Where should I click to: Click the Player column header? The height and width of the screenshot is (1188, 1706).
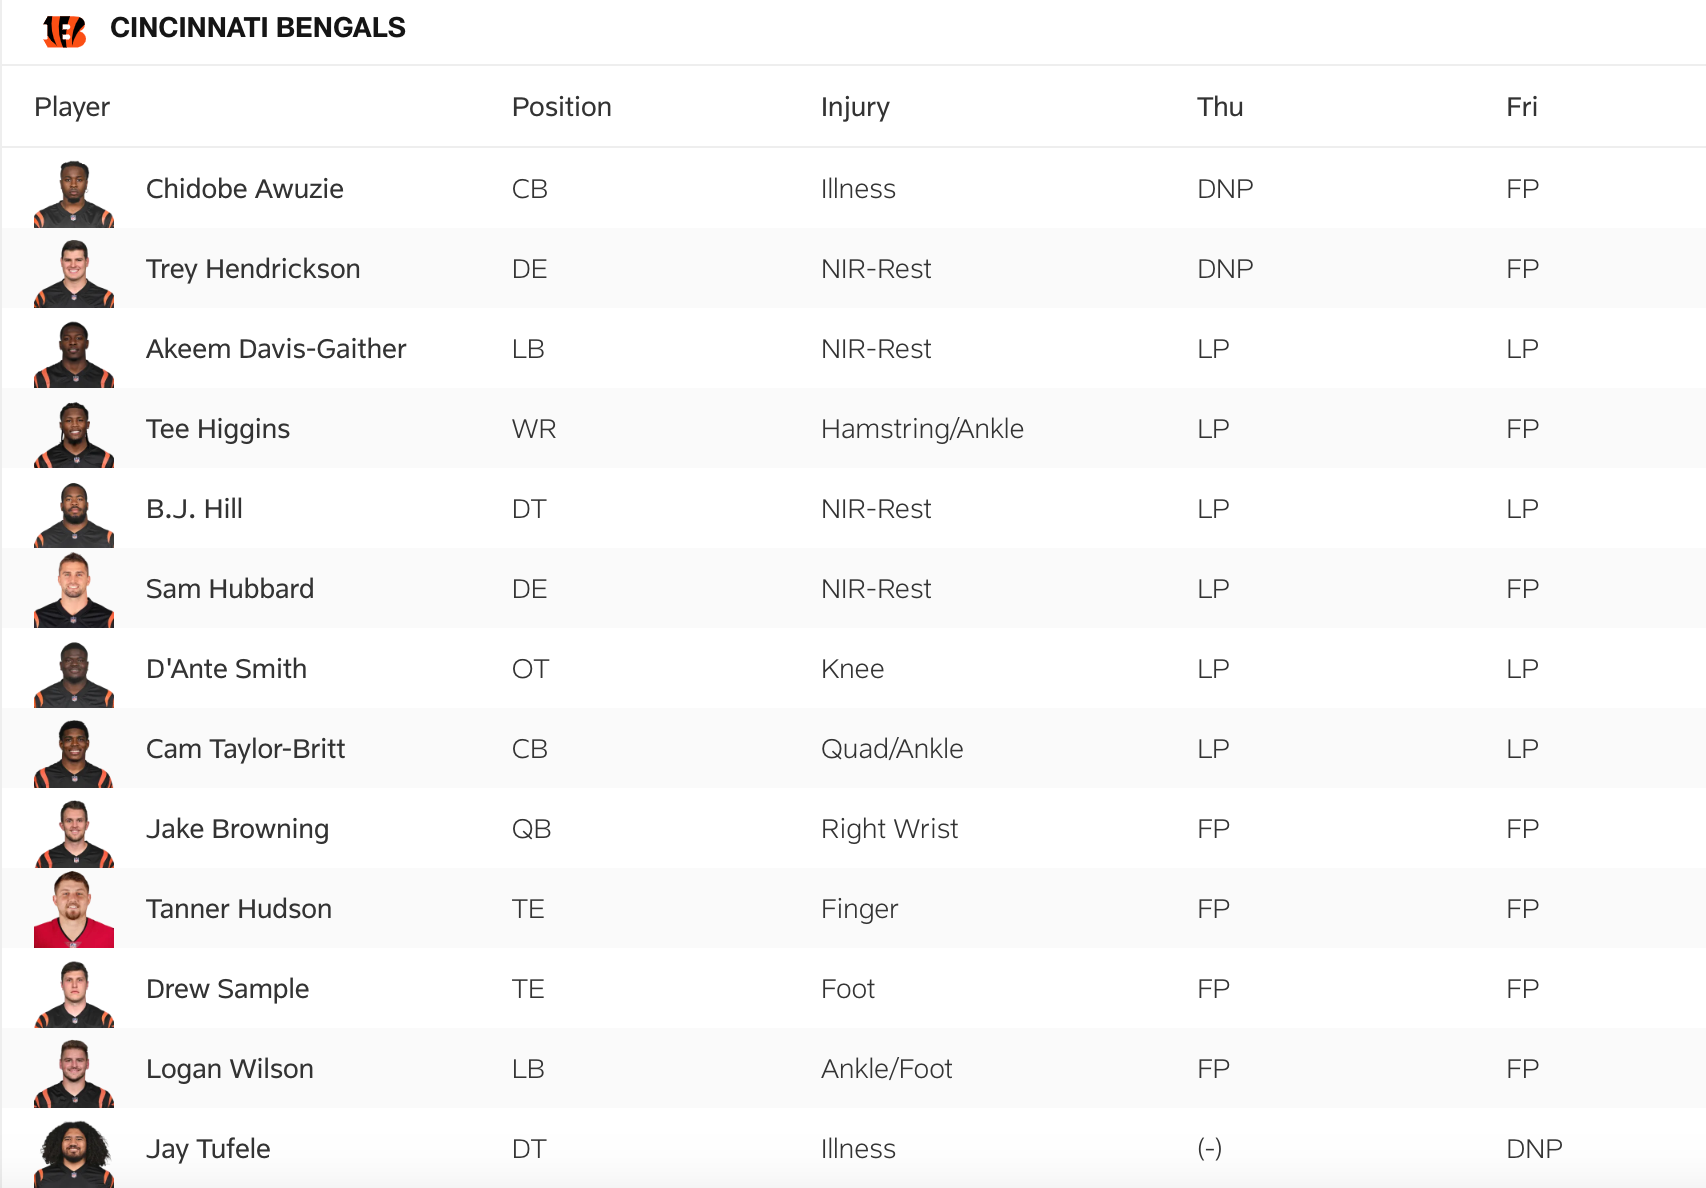tap(72, 107)
